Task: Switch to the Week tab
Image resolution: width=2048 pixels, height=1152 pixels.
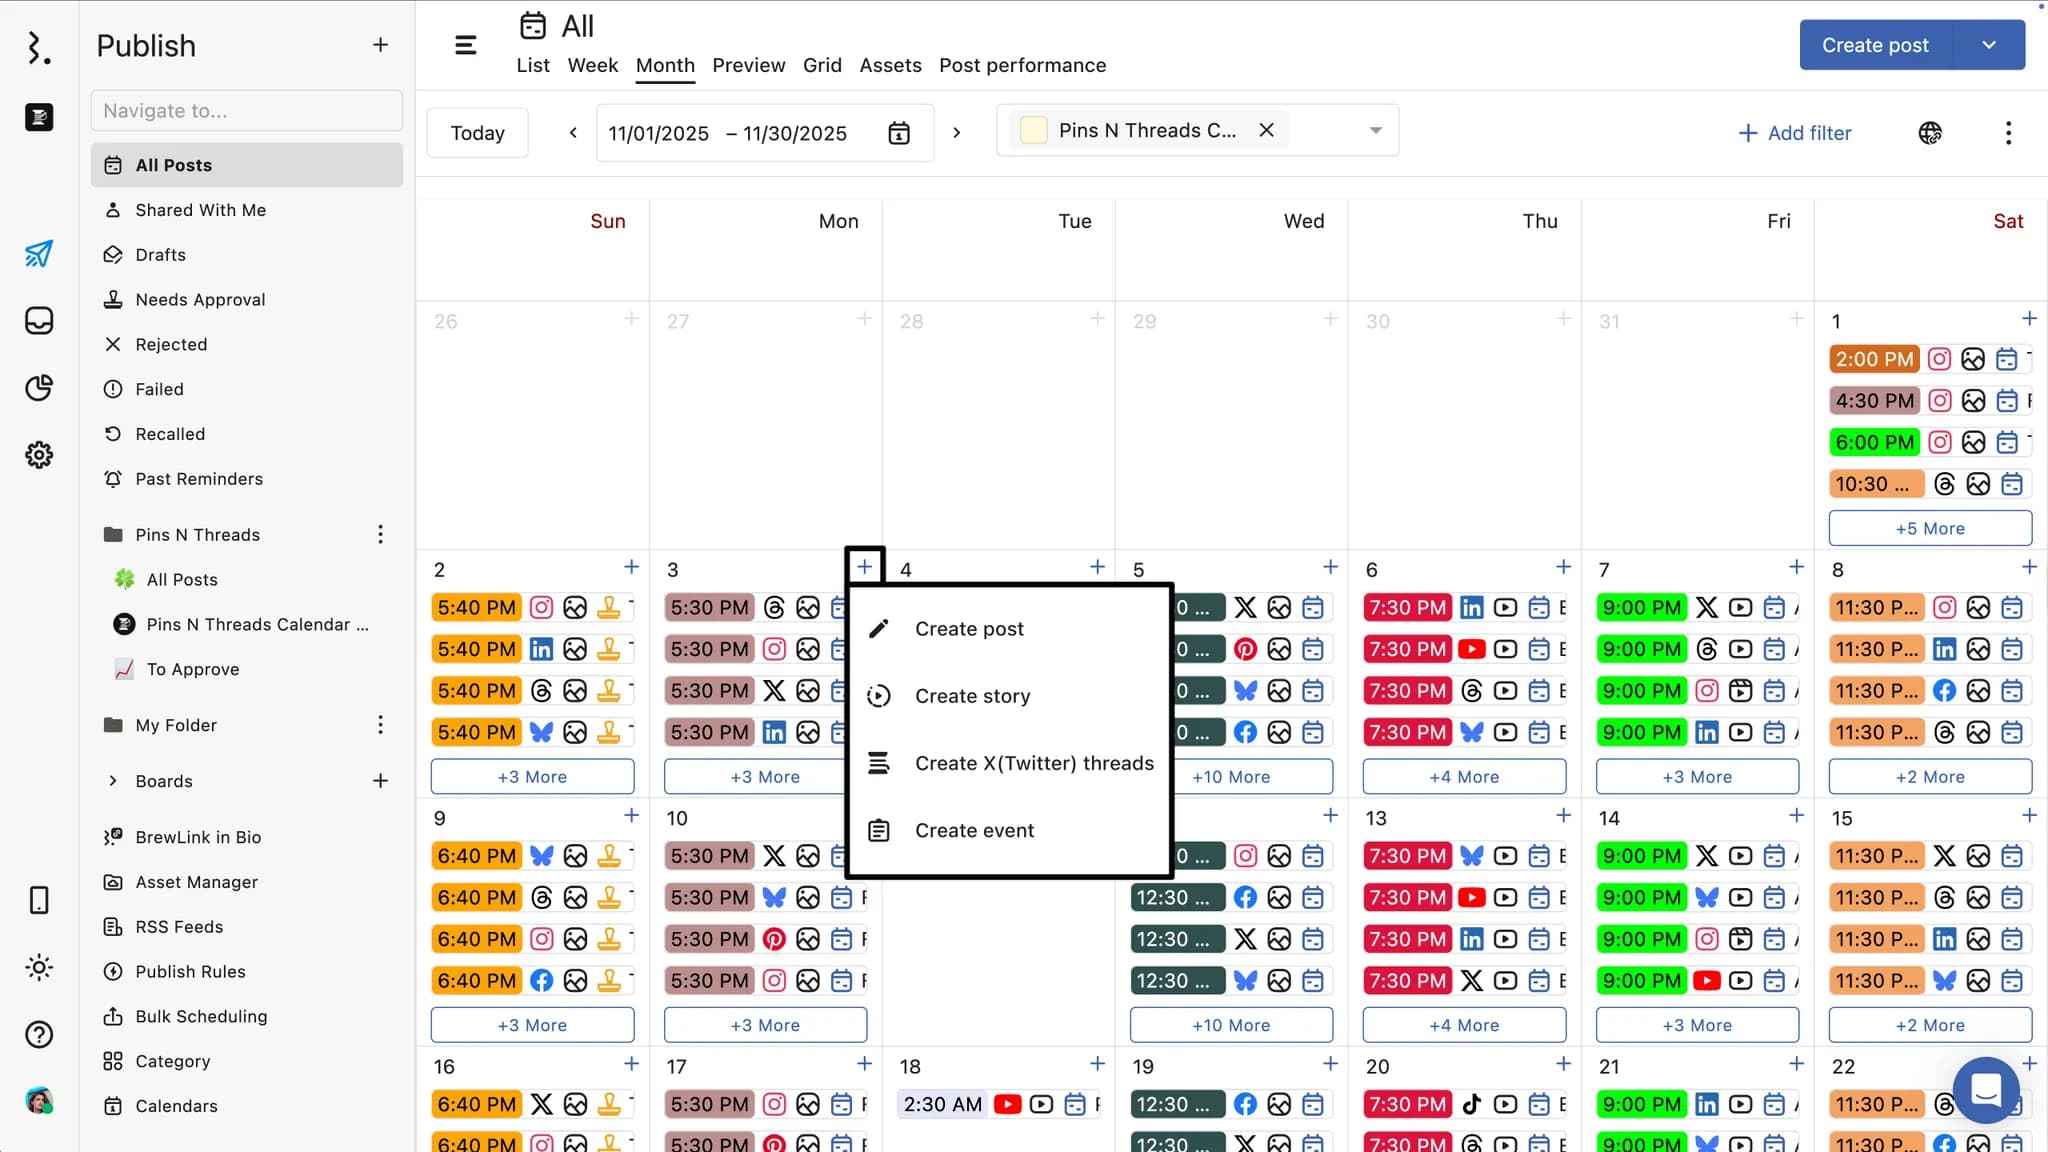Action: click(x=592, y=65)
